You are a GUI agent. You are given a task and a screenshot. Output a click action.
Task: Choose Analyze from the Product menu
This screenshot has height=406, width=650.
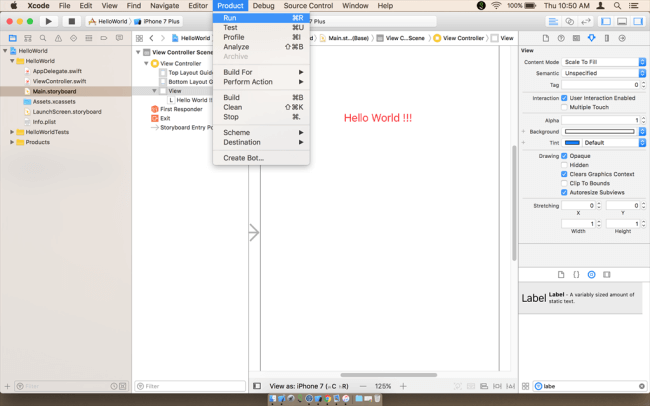(261, 47)
